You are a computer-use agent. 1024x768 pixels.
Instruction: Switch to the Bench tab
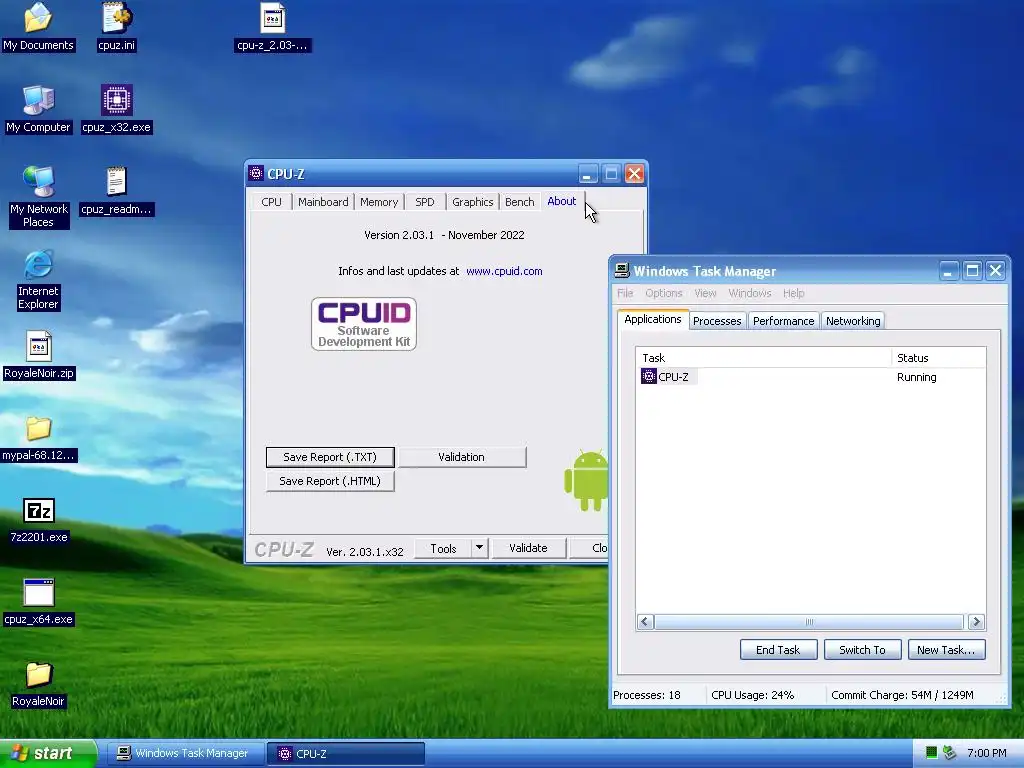(520, 202)
